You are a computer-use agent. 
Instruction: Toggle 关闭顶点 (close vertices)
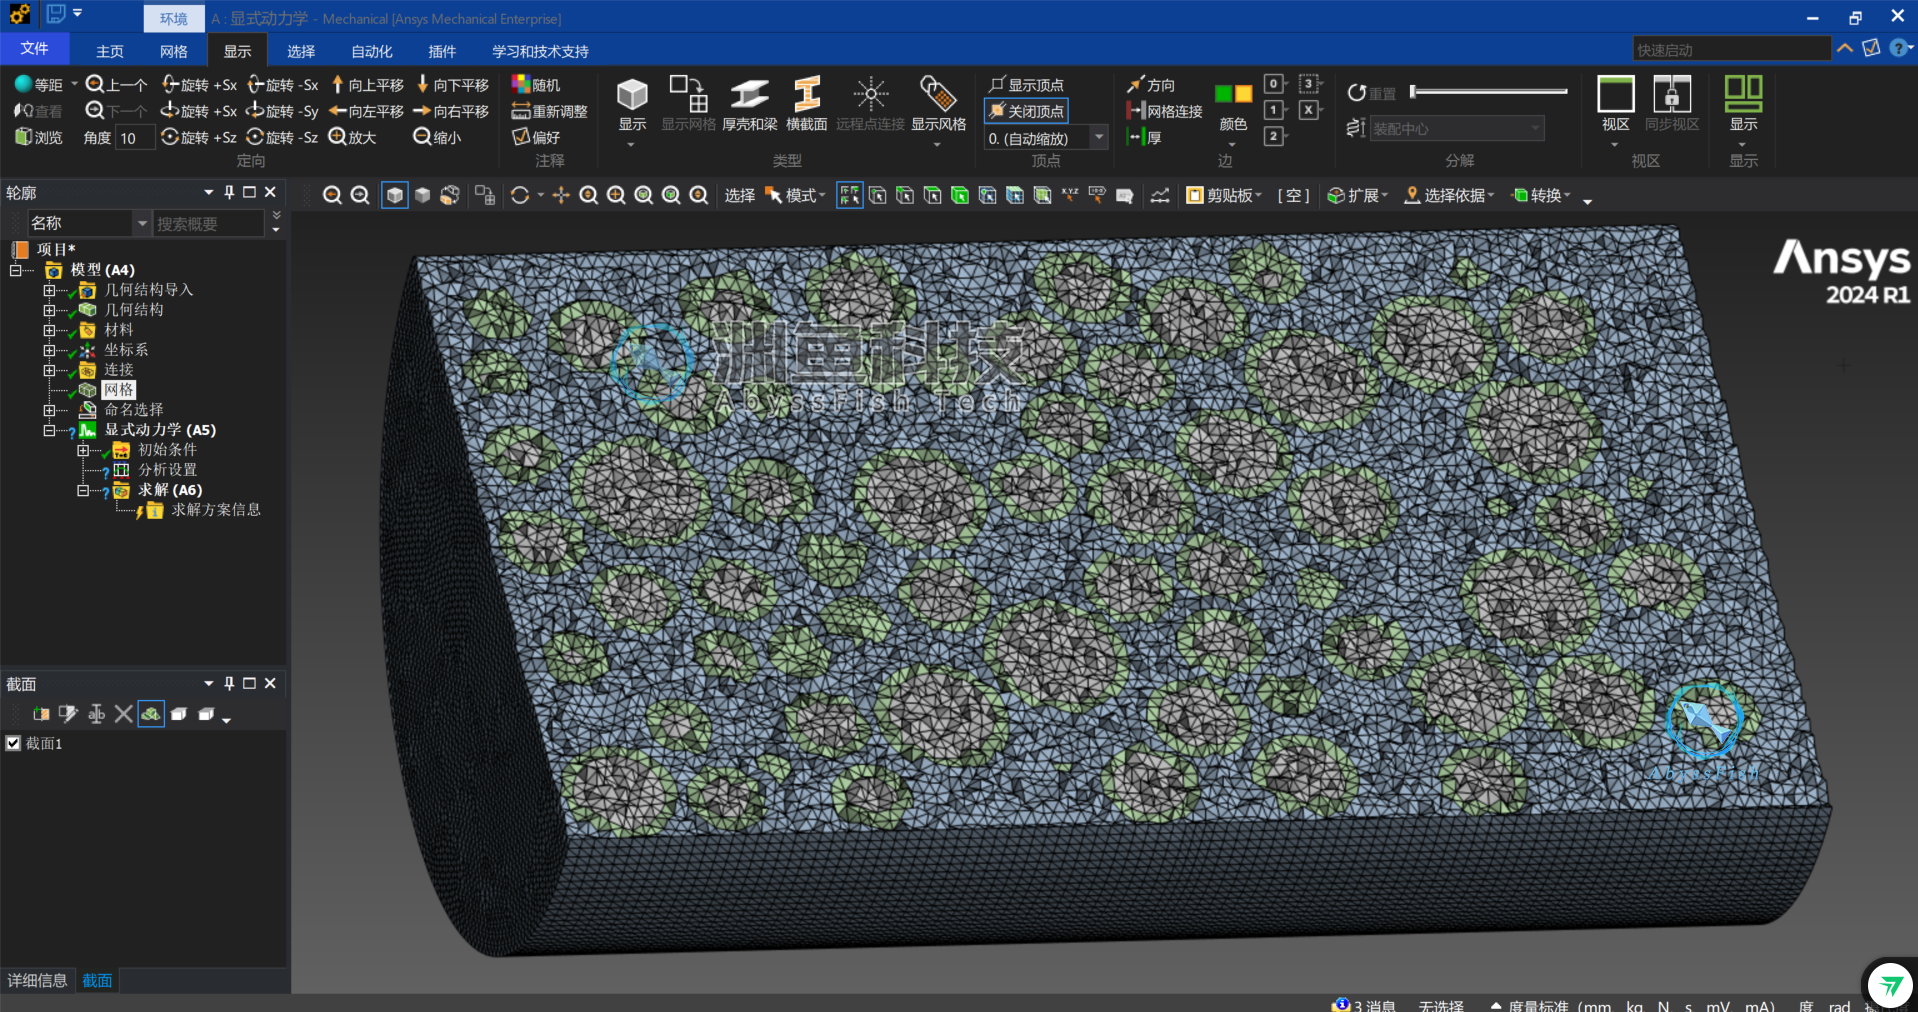click(1026, 111)
